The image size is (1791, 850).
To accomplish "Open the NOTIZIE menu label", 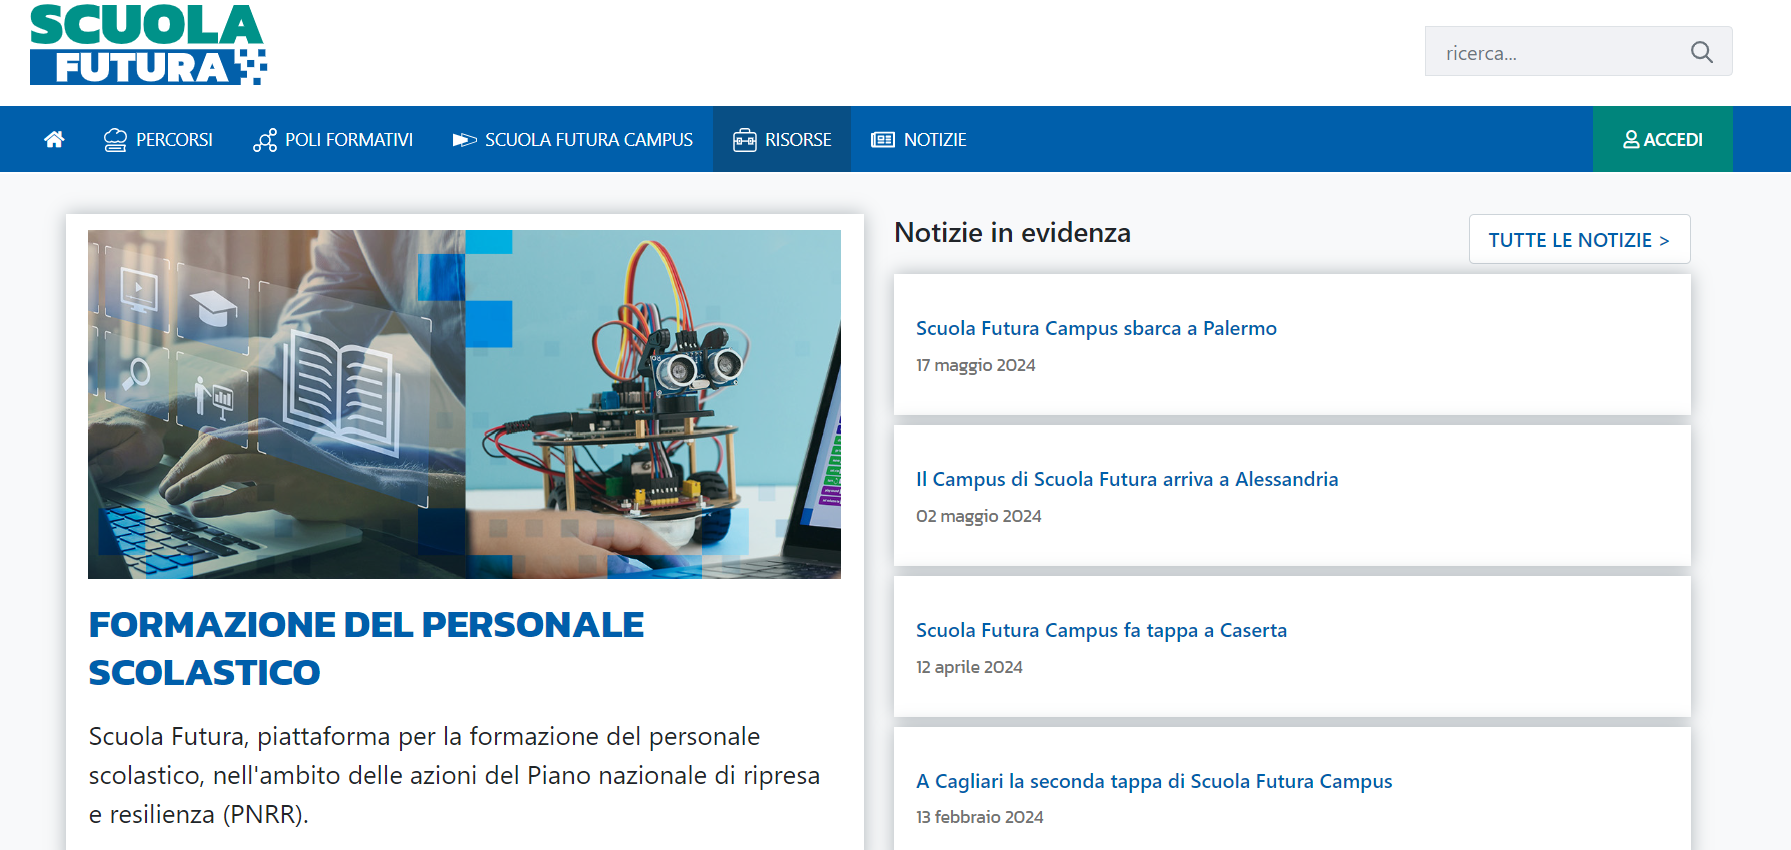I will 935,140.
